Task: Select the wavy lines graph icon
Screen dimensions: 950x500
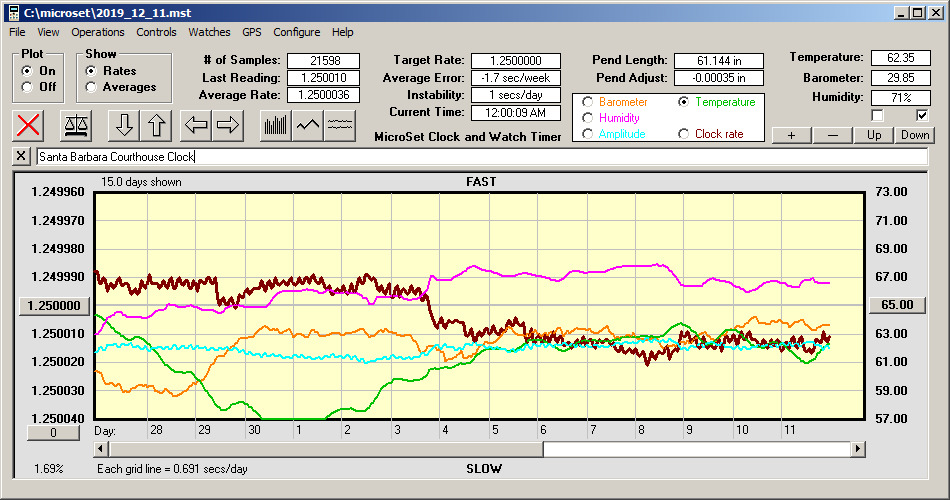Action: click(x=339, y=125)
